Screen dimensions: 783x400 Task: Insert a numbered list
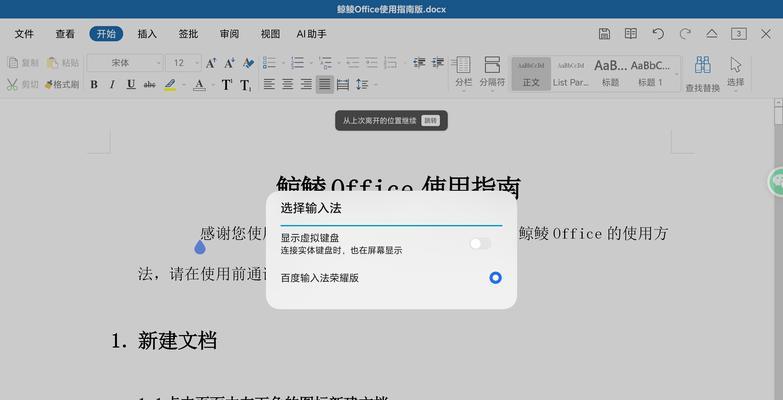[x=298, y=62]
